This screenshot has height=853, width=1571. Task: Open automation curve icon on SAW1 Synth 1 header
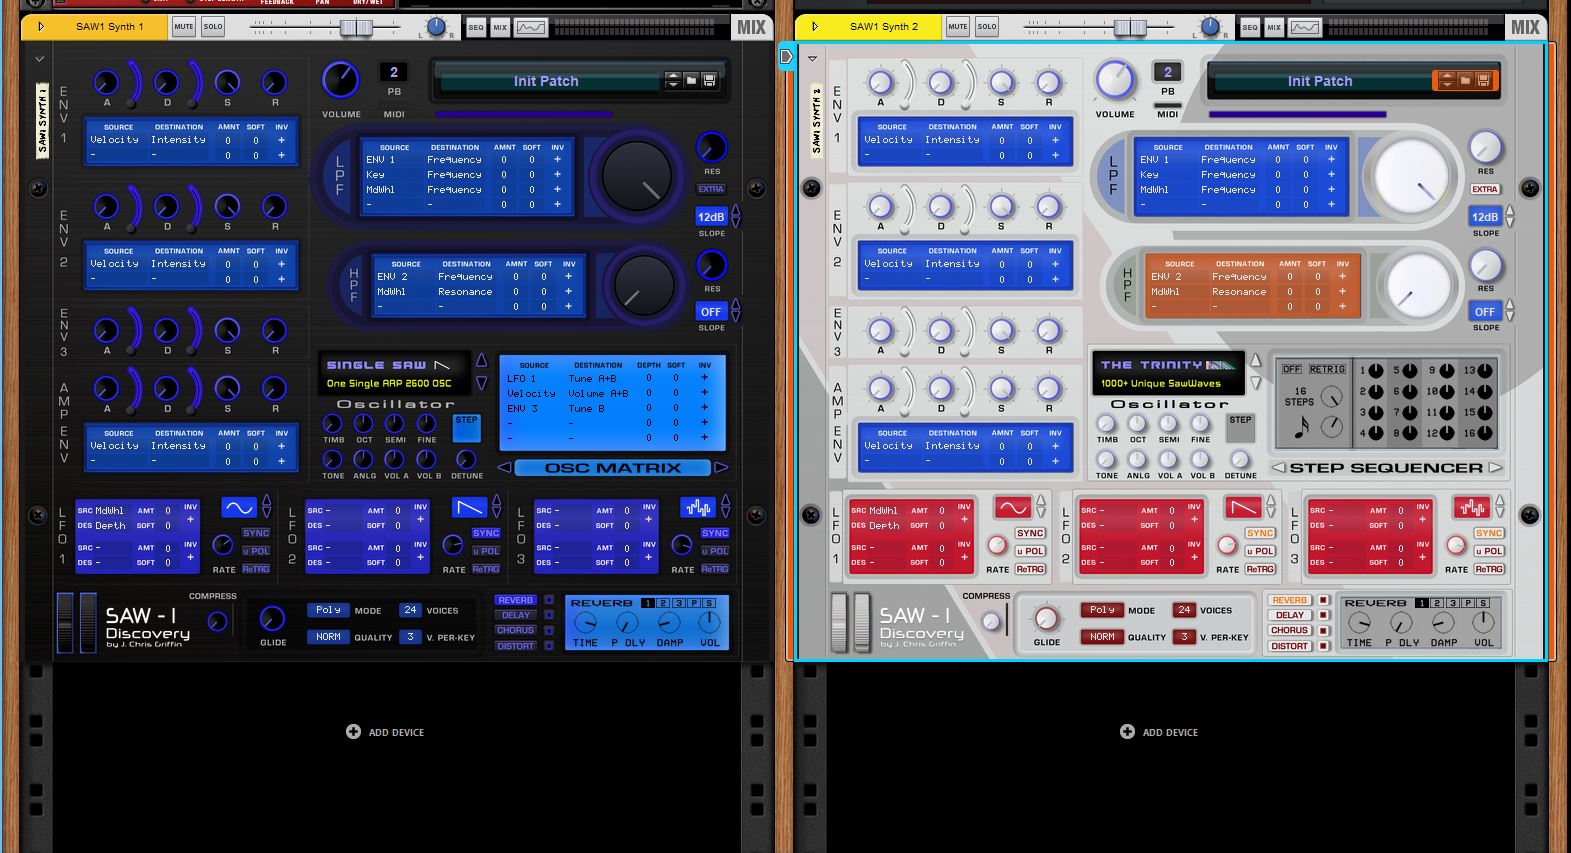(531, 27)
